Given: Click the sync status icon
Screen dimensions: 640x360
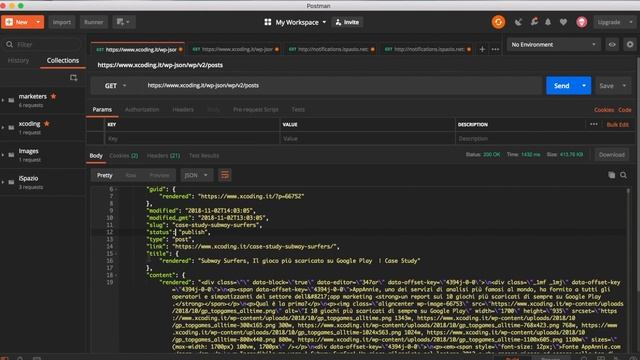Looking at the screenshot, I should click(x=498, y=22).
